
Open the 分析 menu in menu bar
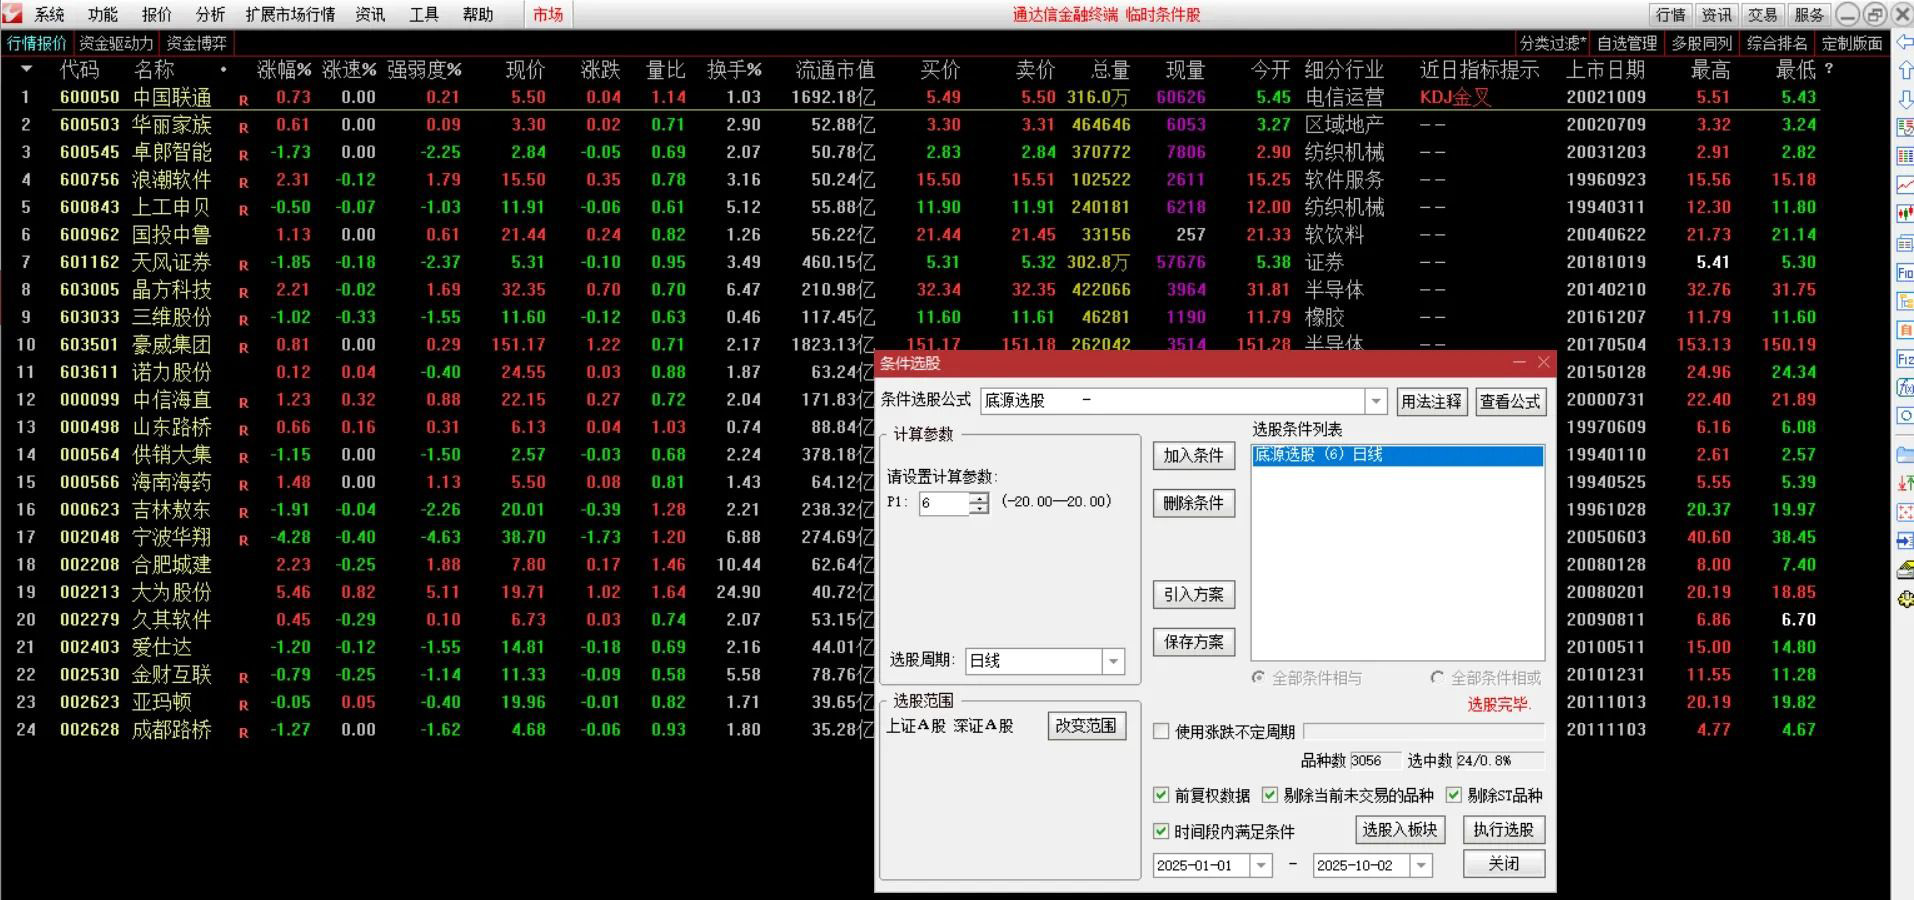tap(210, 14)
